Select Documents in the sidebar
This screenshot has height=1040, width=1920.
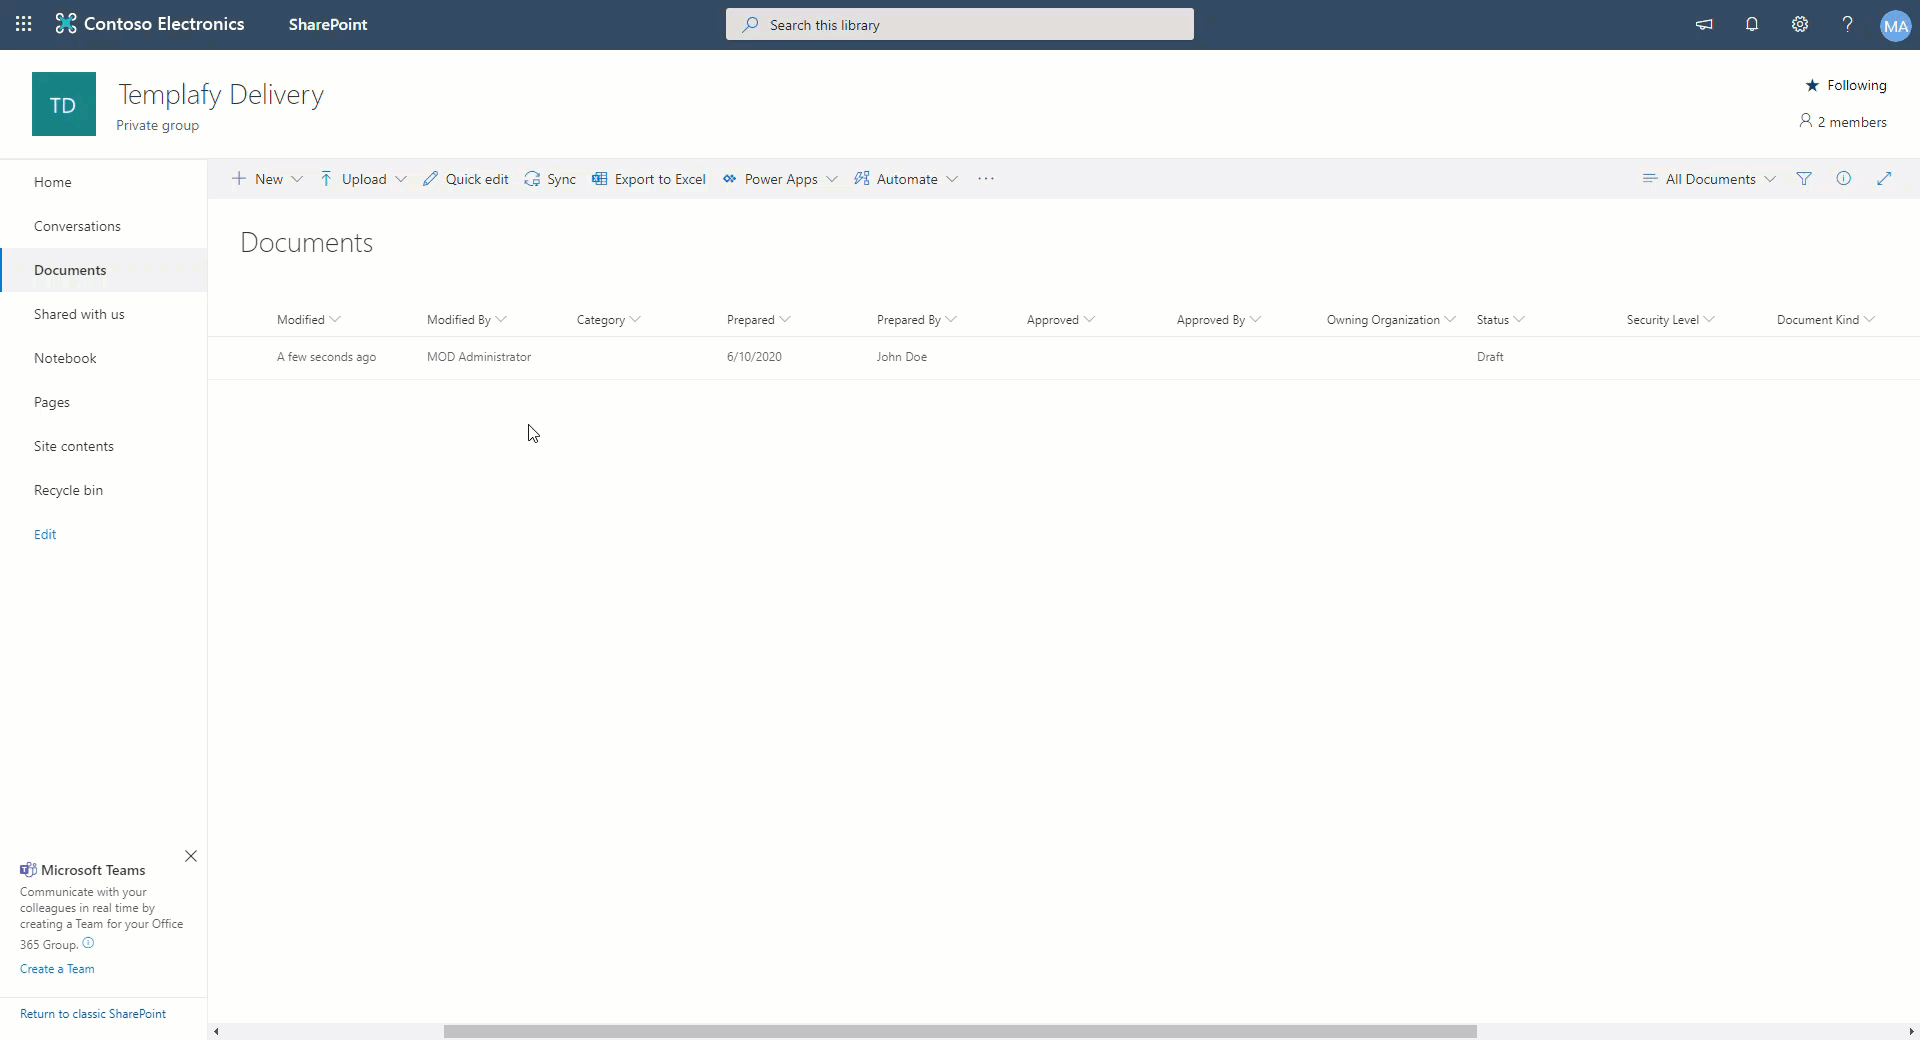(70, 270)
